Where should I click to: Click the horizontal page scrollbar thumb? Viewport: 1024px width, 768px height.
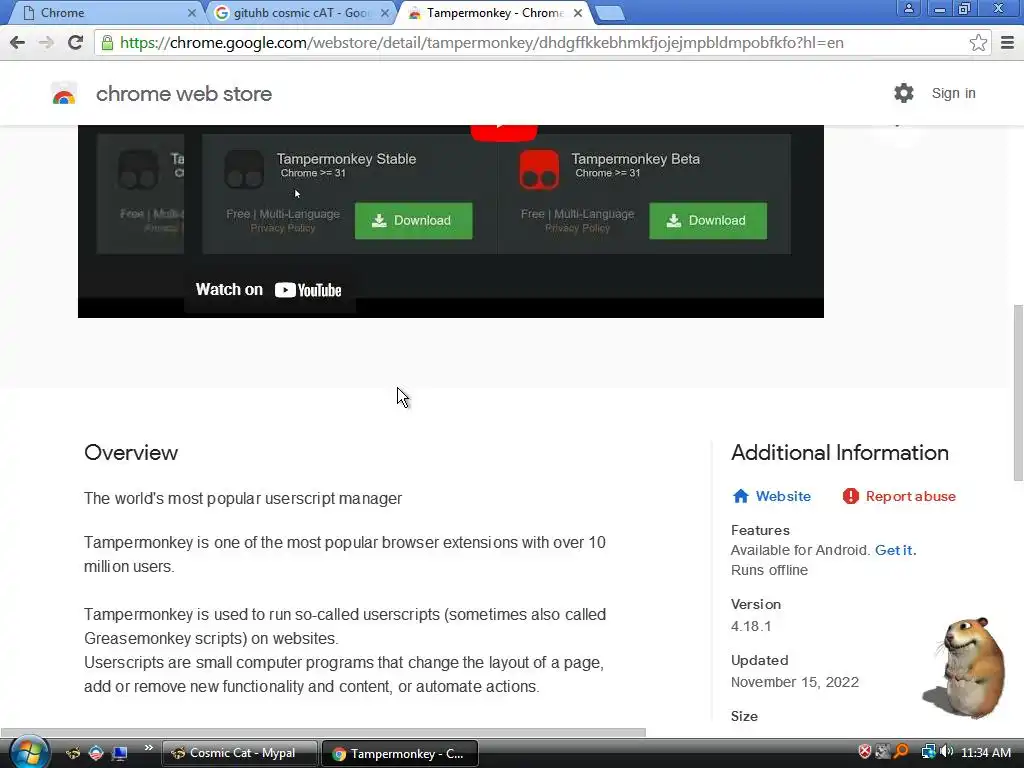tap(323, 732)
